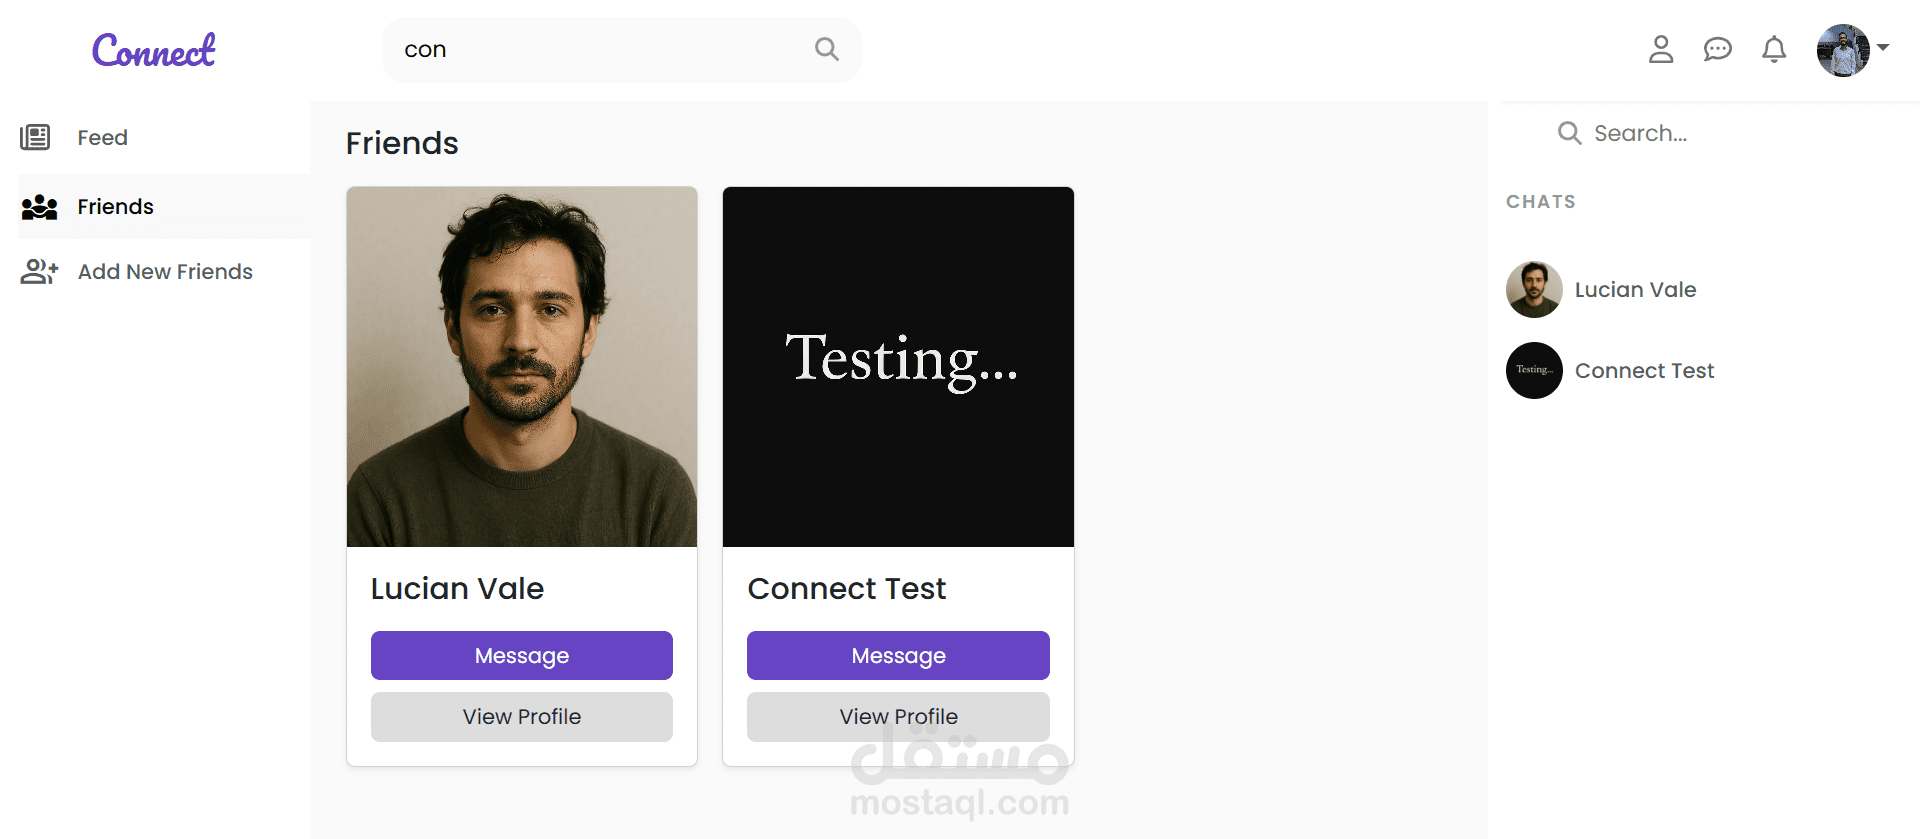This screenshot has height=839, width=1920.
Task: Expand the account dropdown arrow beside avatar
Action: pos(1883,47)
